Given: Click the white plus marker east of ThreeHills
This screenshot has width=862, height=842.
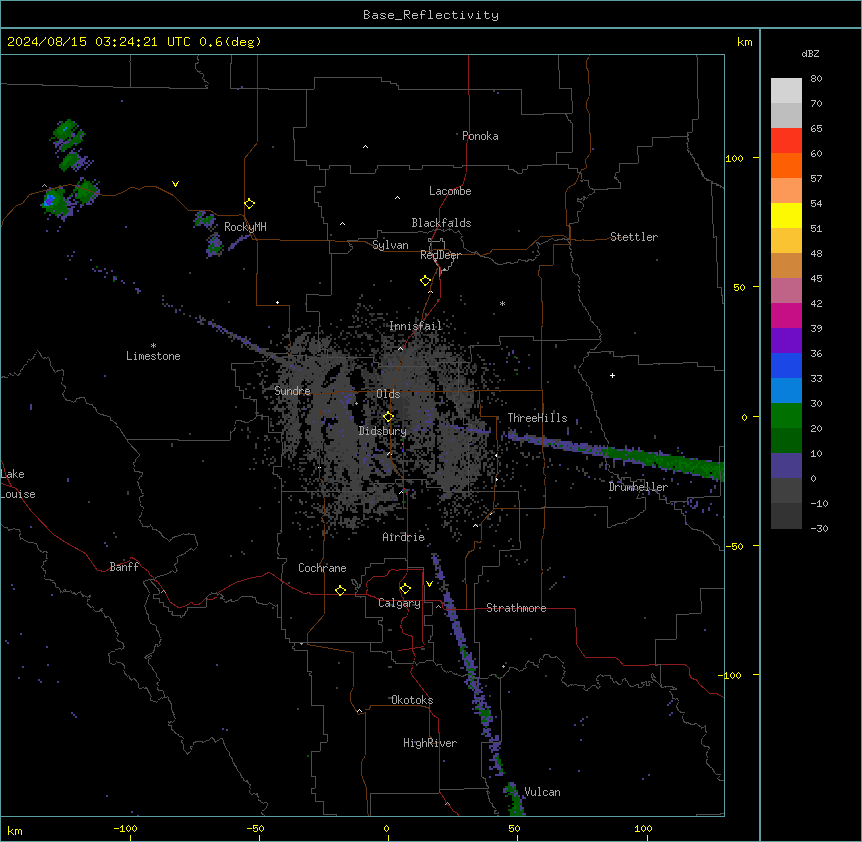Looking at the screenshot, I should (x=612, y=375).
